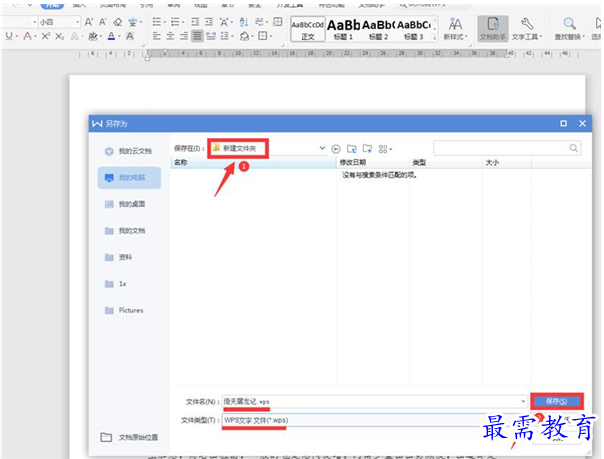
Task: Click the back navigation icon in dialog
Action: [336, 149]
